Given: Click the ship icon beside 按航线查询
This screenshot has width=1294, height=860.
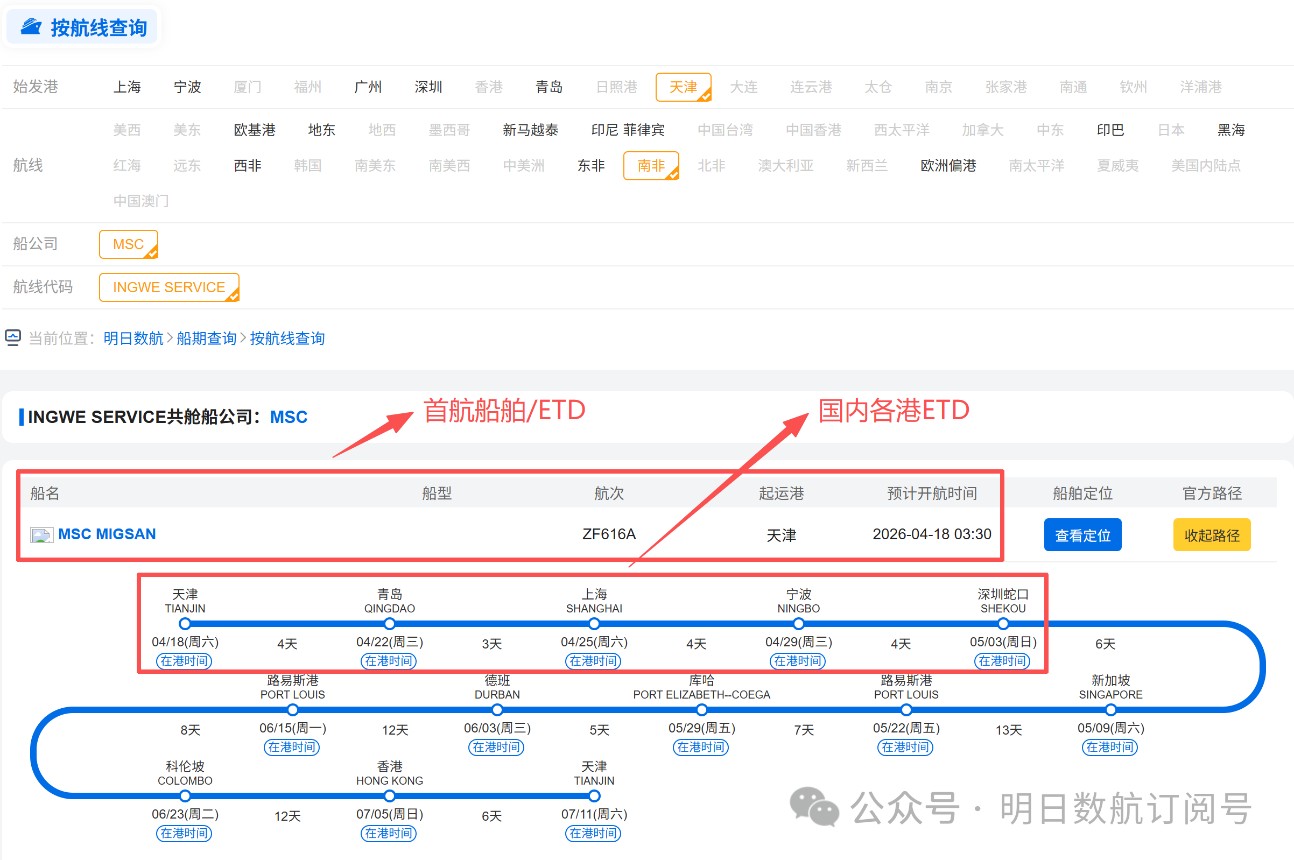Looking at the screenshot, I should click(x=31, y=28).
